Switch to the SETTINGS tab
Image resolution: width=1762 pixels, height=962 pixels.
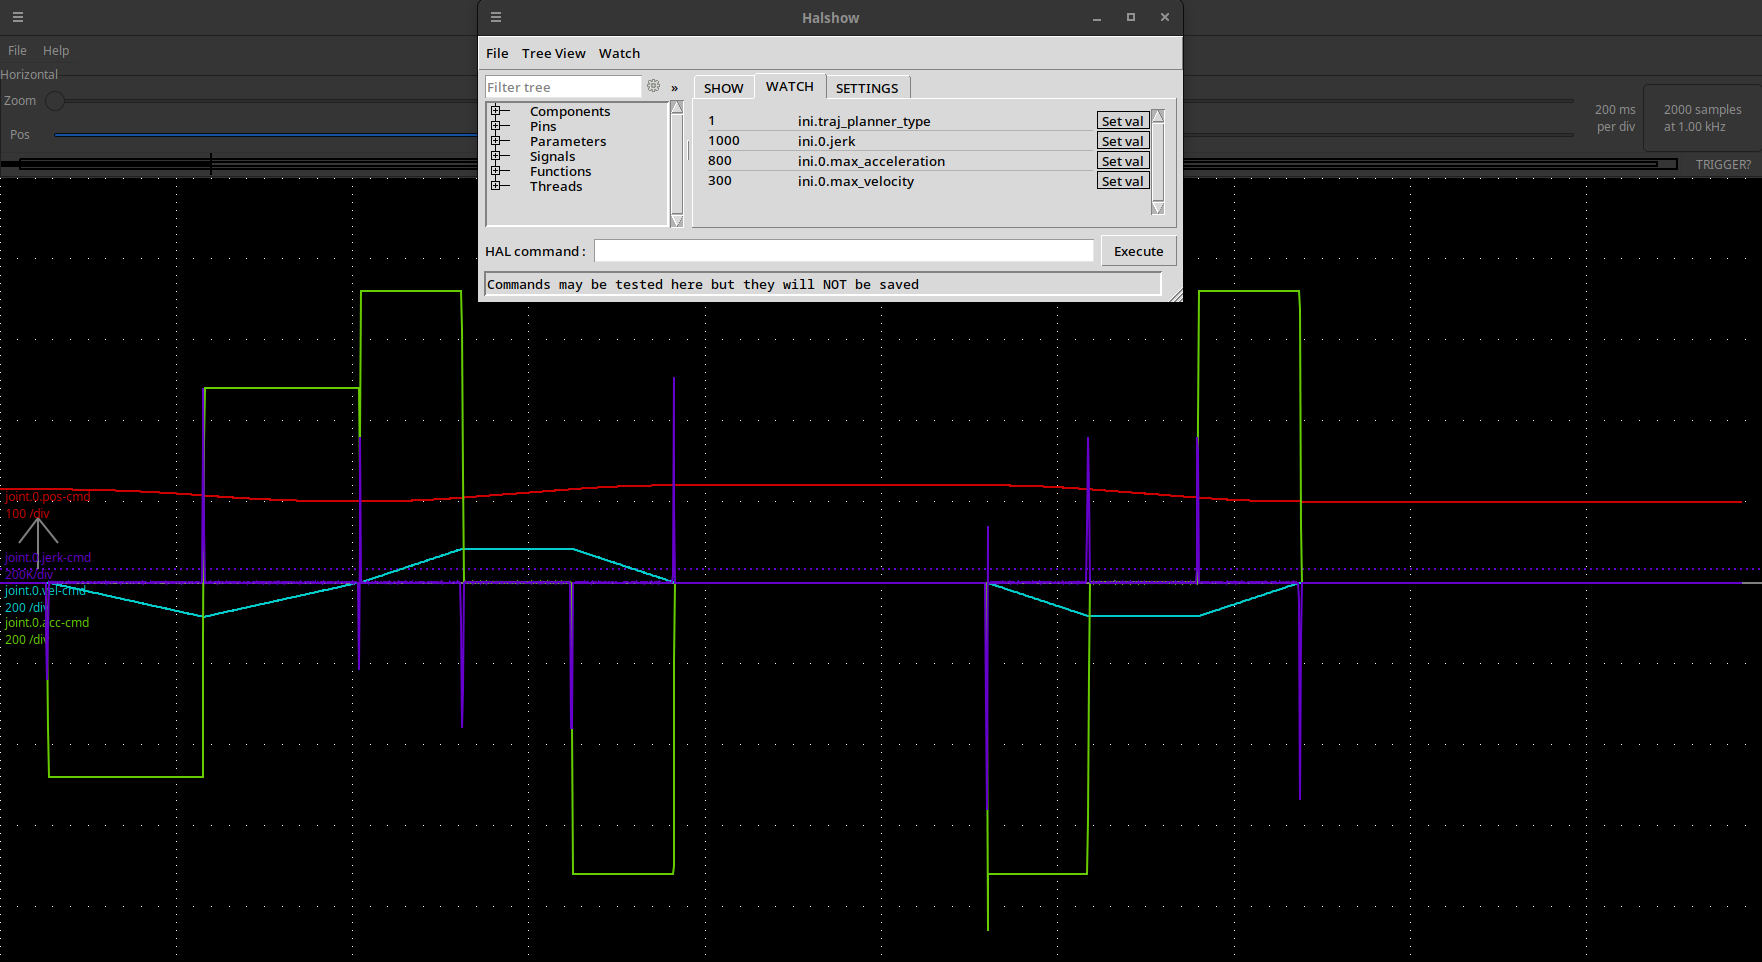coord(866,88)
